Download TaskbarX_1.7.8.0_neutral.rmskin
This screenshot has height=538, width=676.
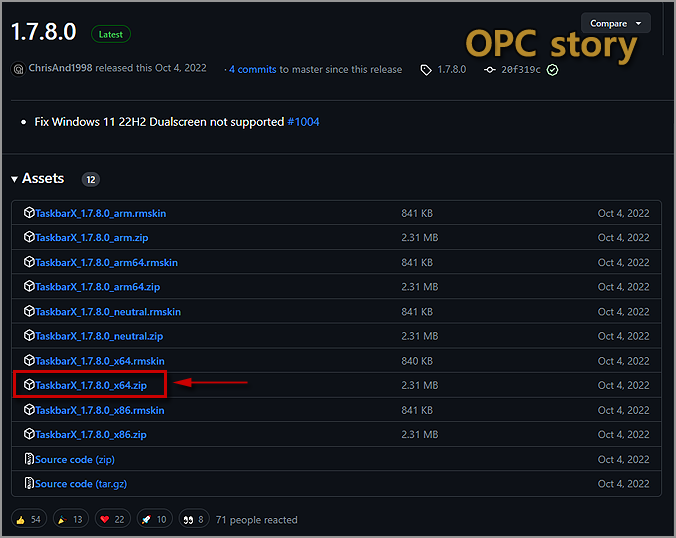click(108, 312)
